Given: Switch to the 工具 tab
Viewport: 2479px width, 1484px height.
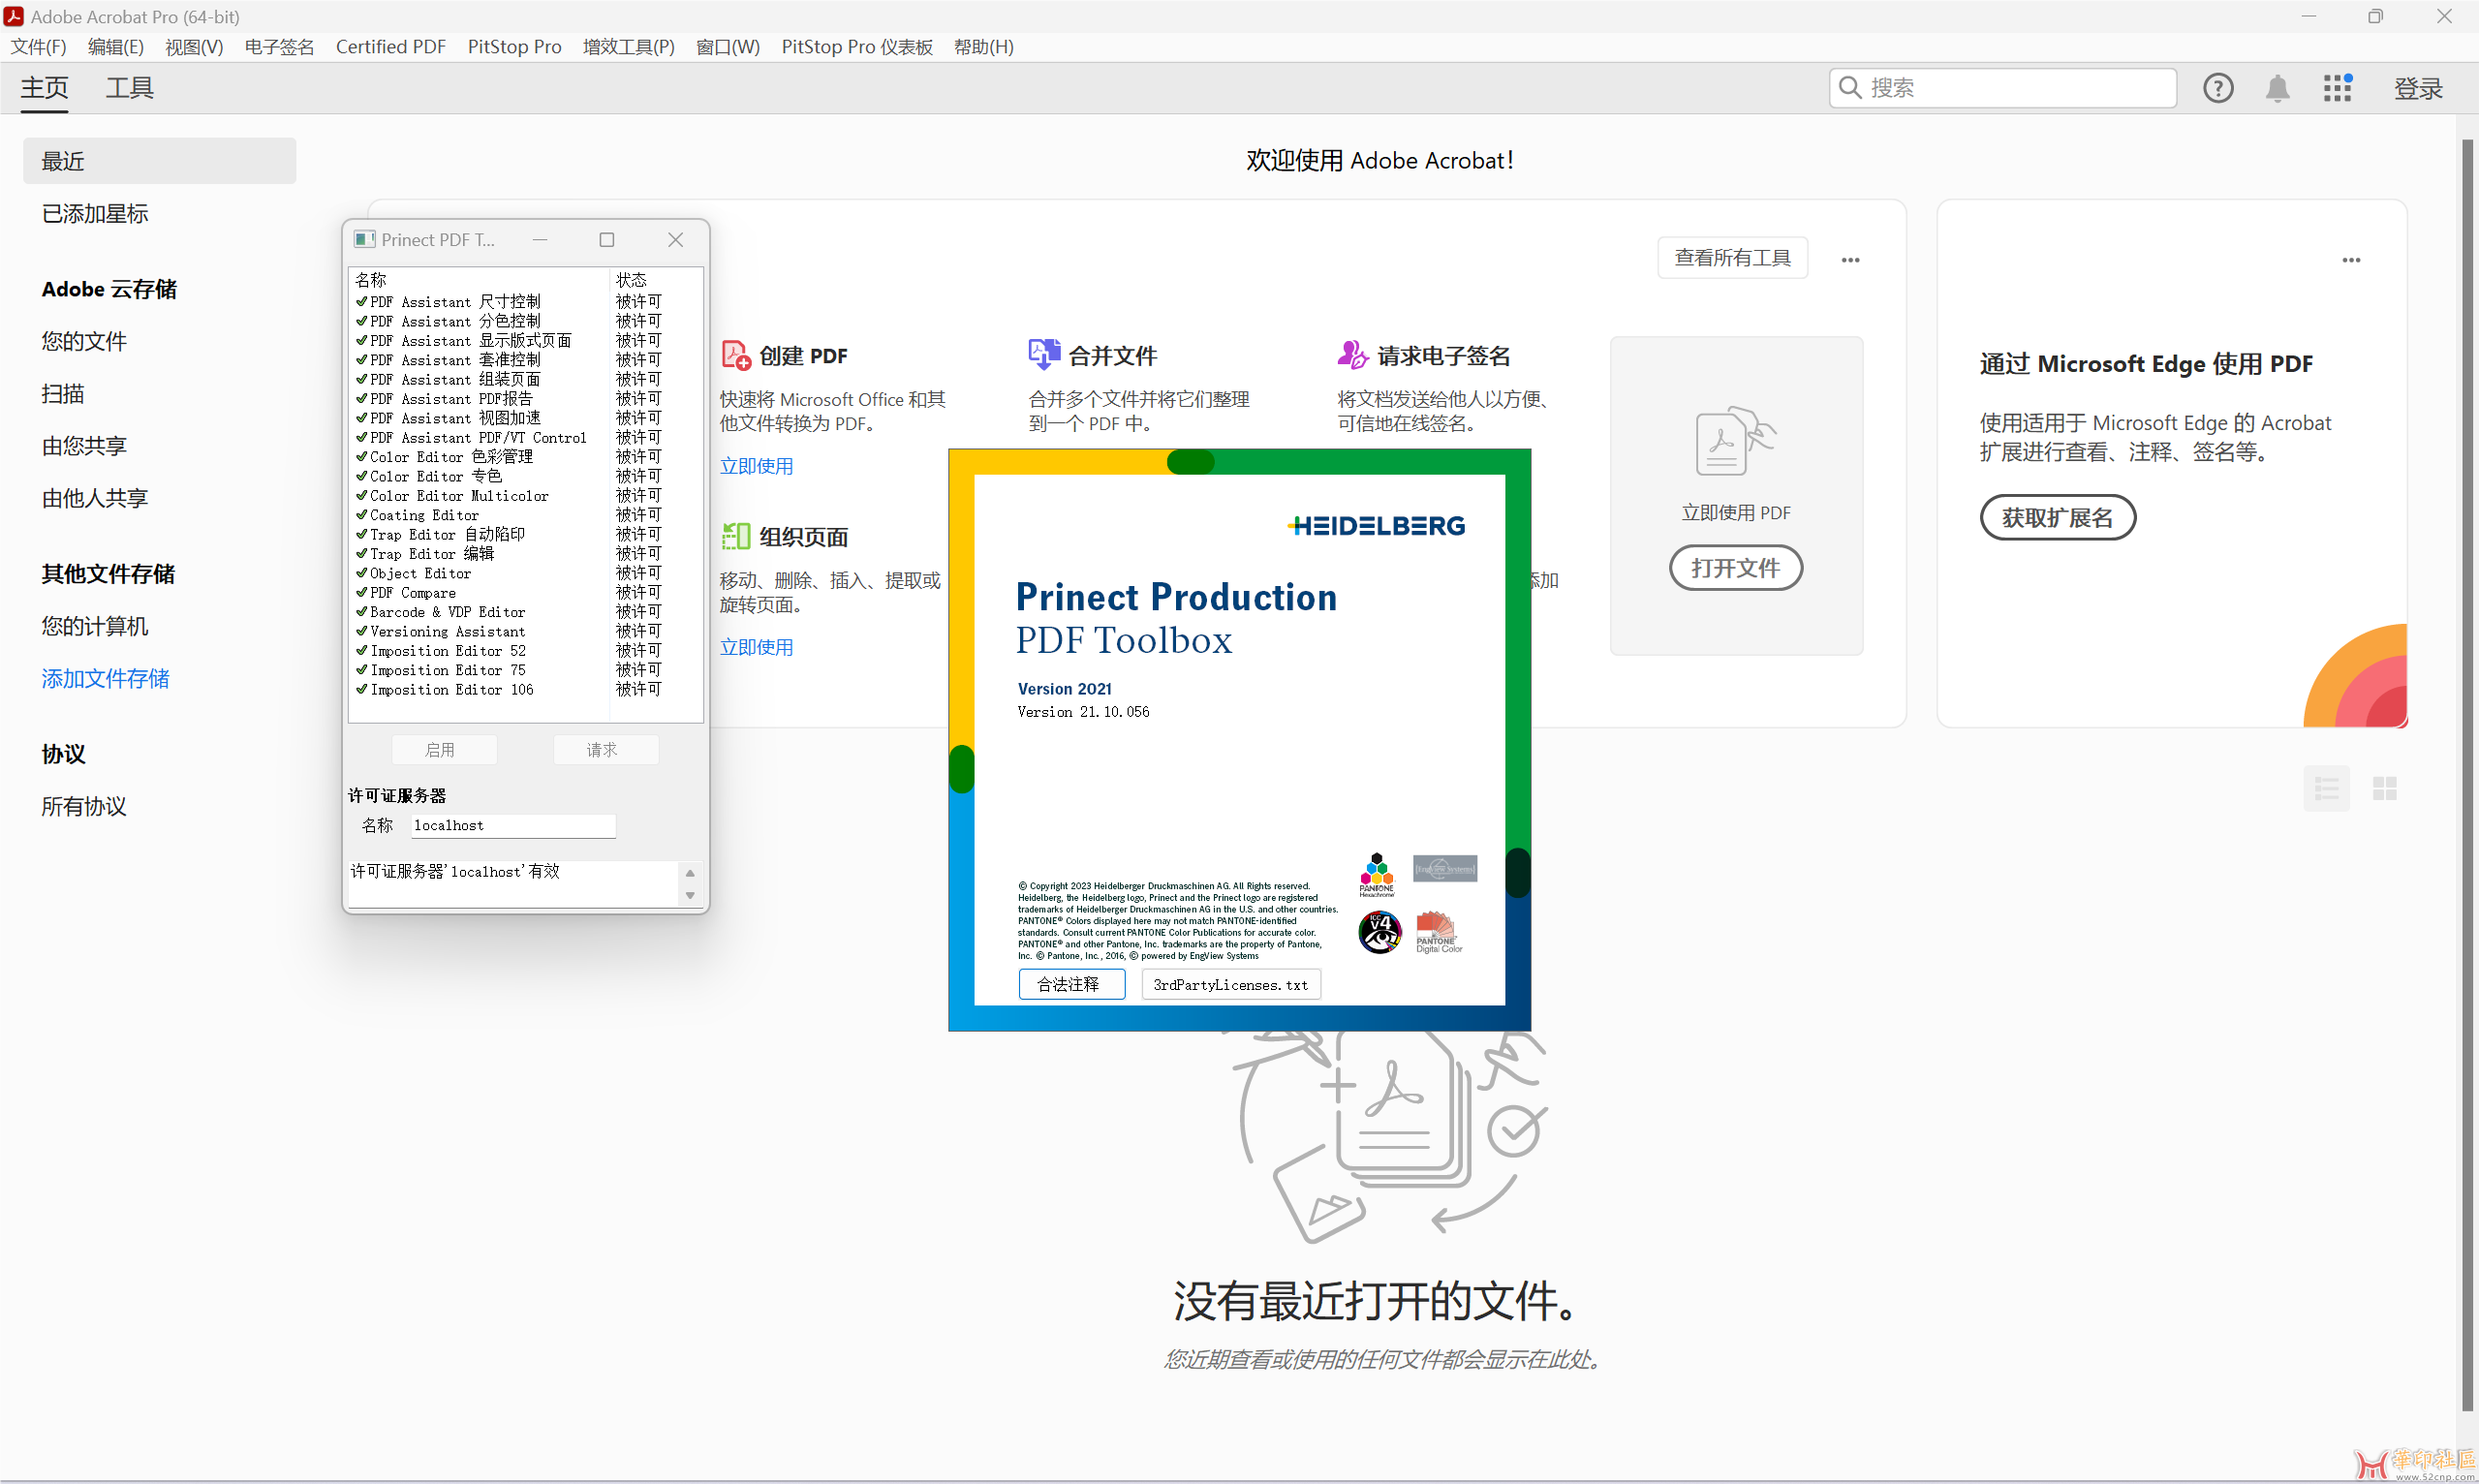Looking at the screenshot, I should pos(129,88).
